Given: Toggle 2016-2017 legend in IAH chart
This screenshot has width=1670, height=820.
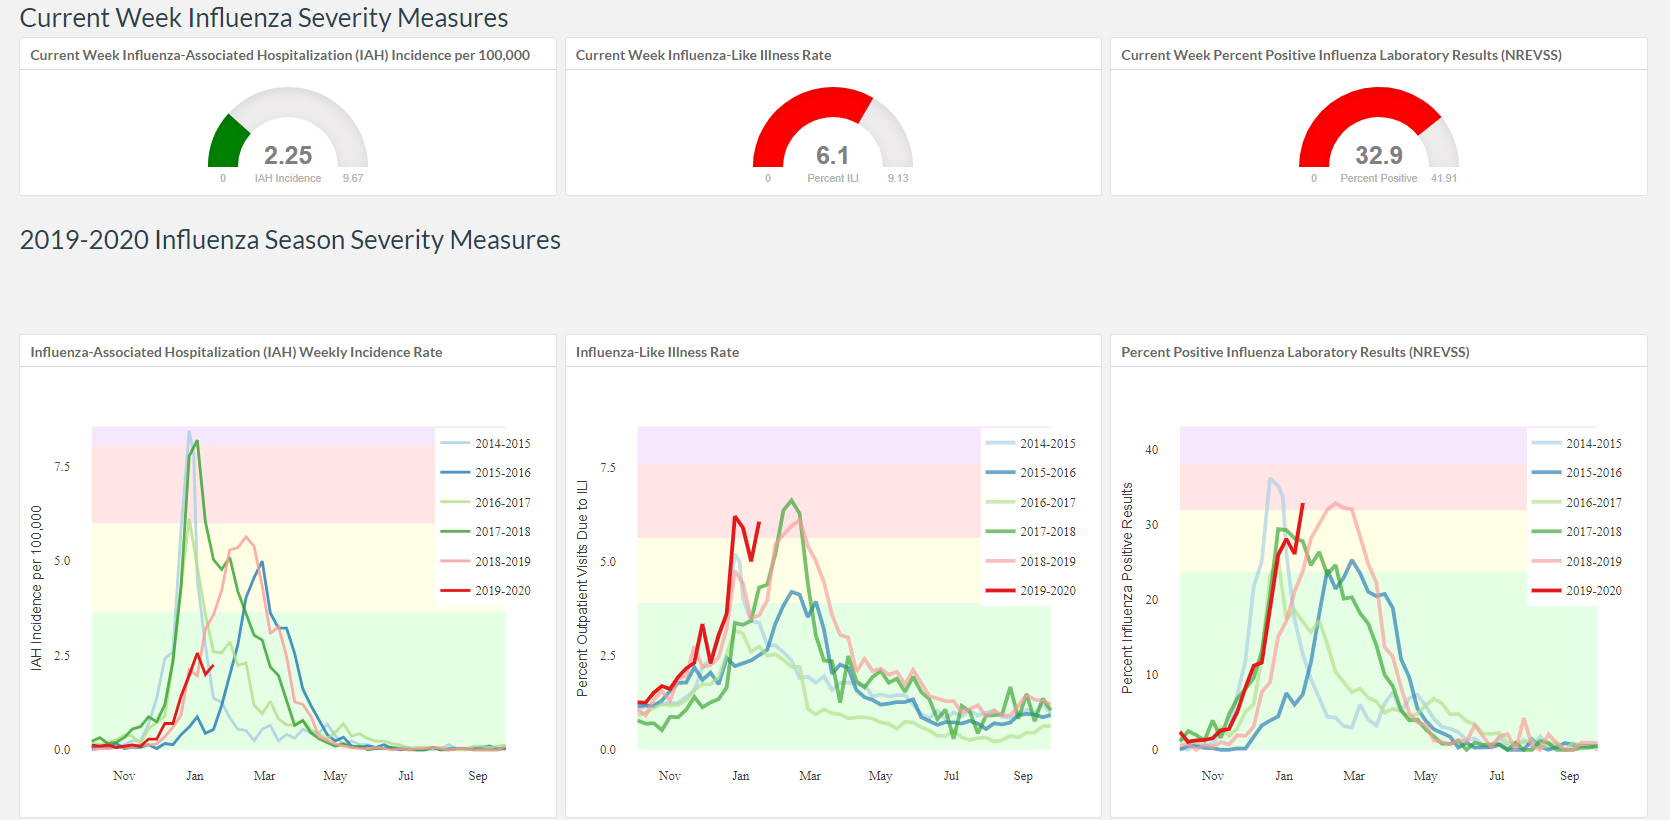Looking at the screenshot, I should click(486, 502).
